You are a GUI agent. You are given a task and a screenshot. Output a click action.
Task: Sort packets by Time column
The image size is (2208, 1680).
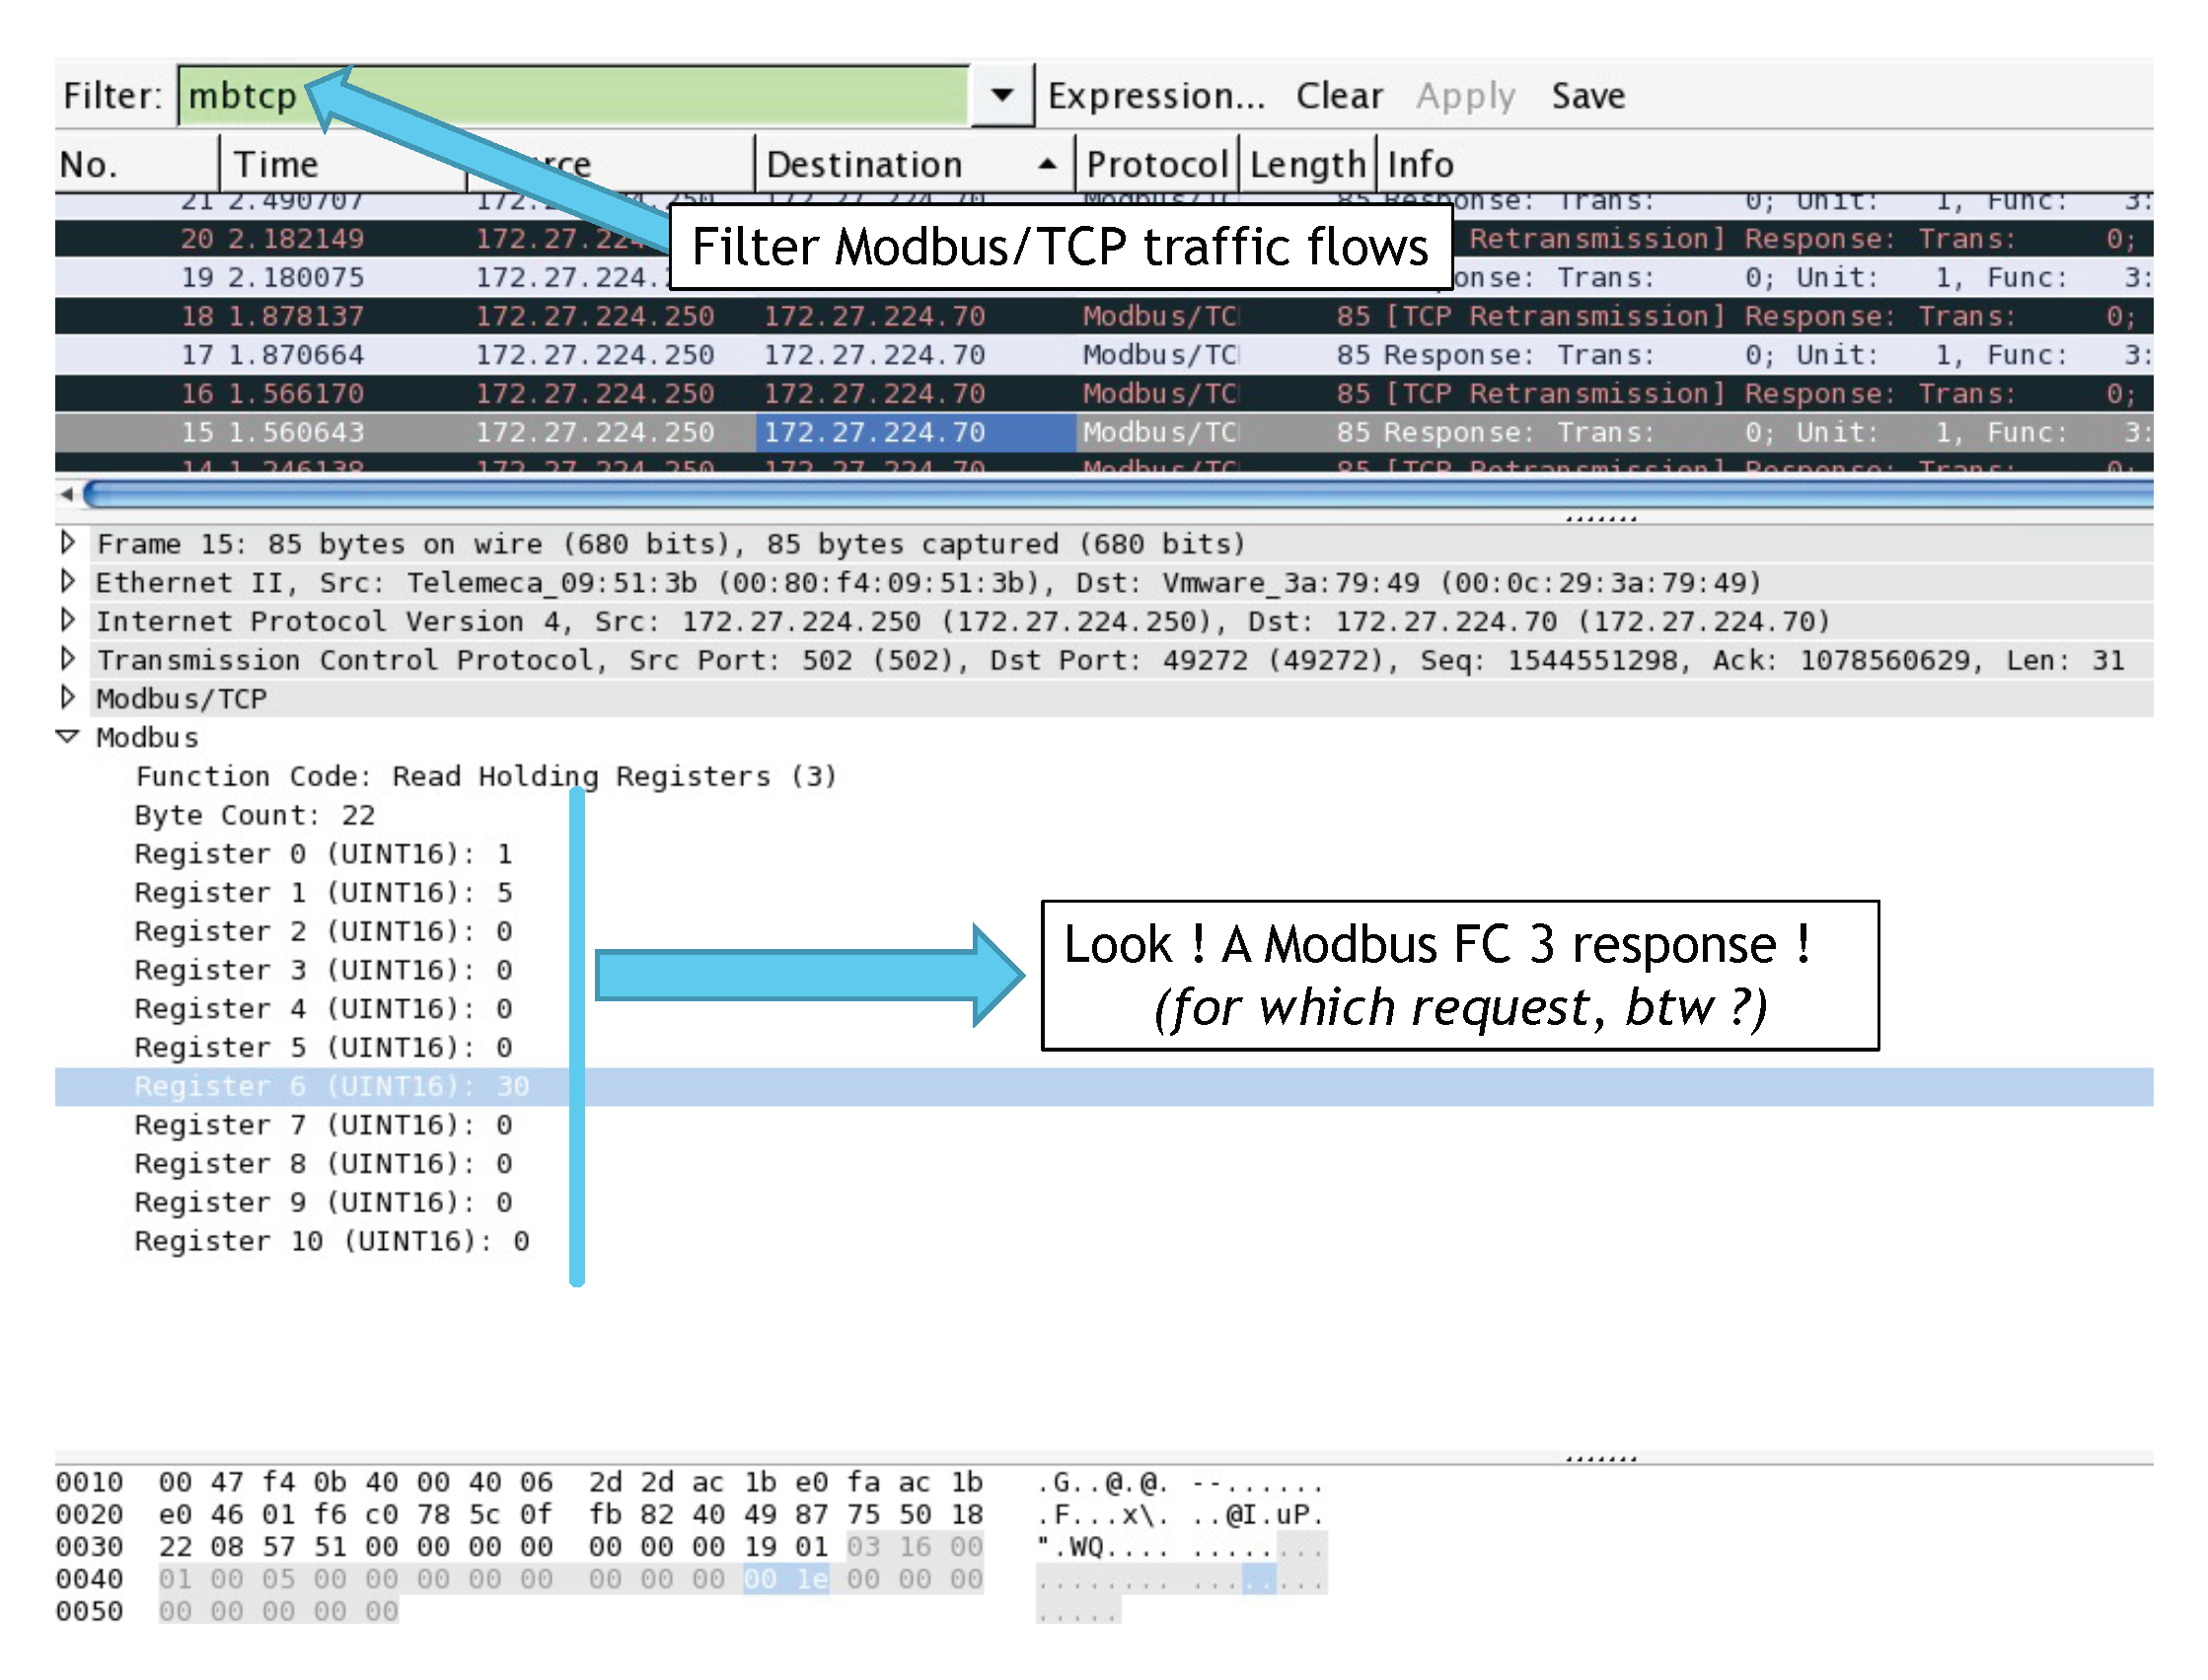[x=277, y=164]
